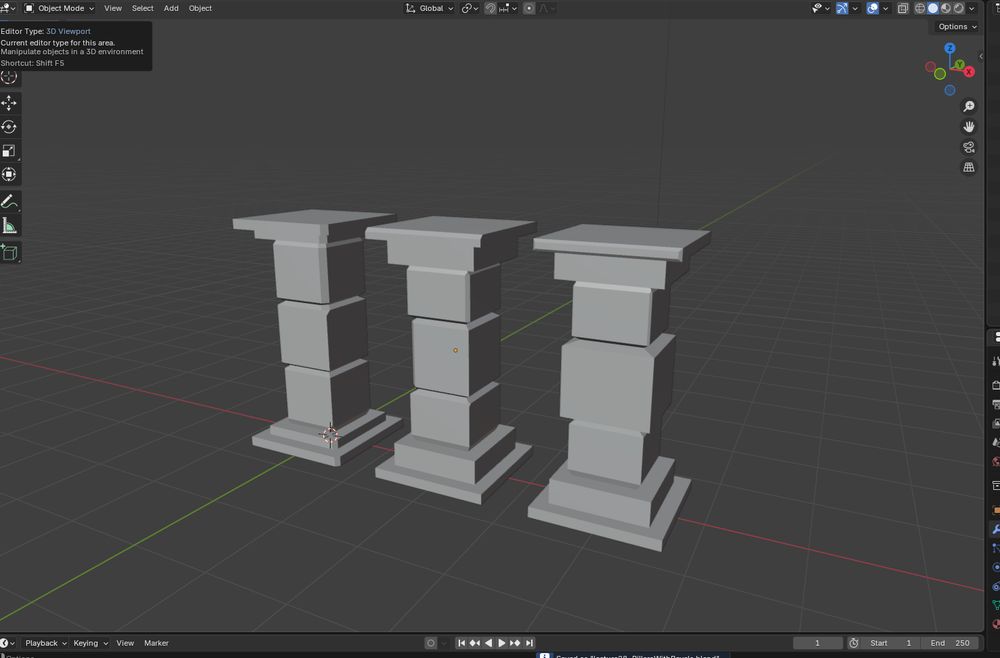Switch to Rendered viewport shading
Screen dimensions: 1000x658
959,8
